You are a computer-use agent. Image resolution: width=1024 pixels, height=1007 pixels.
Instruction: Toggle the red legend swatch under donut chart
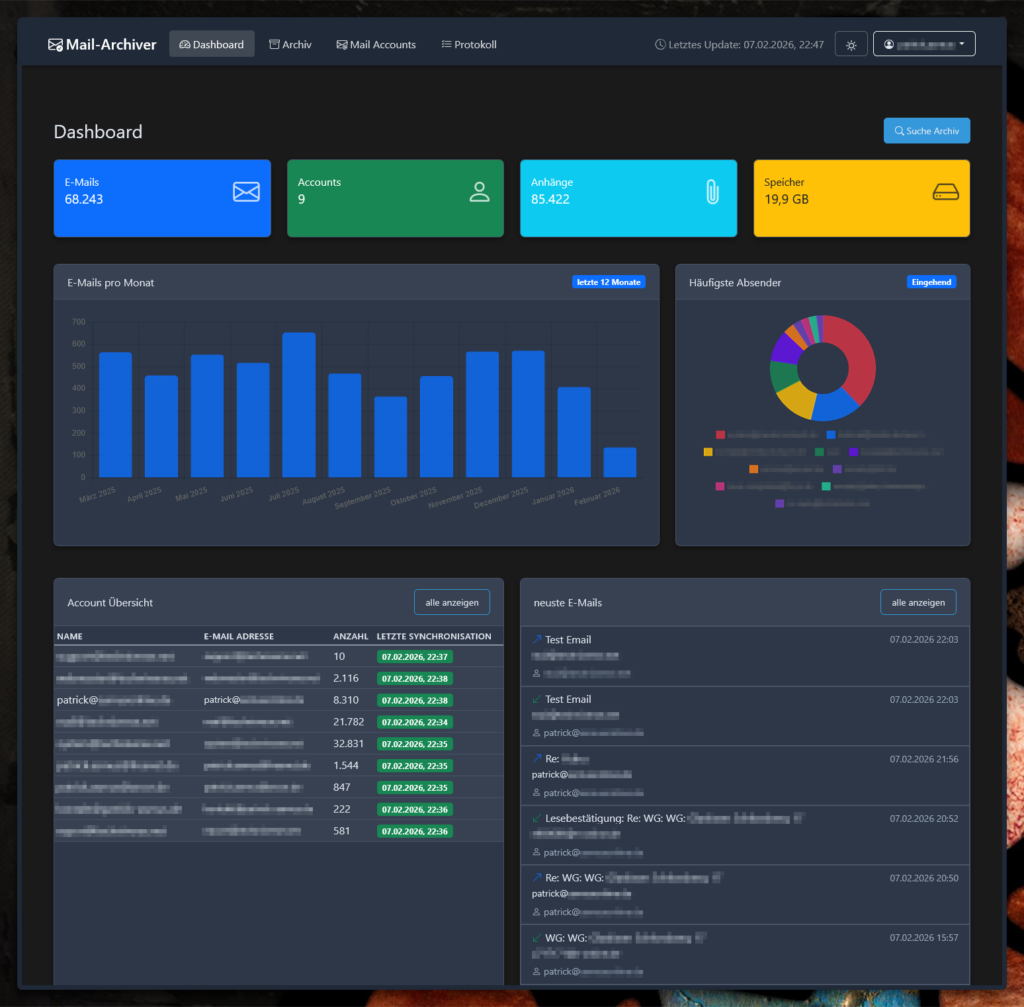(720, 435)
